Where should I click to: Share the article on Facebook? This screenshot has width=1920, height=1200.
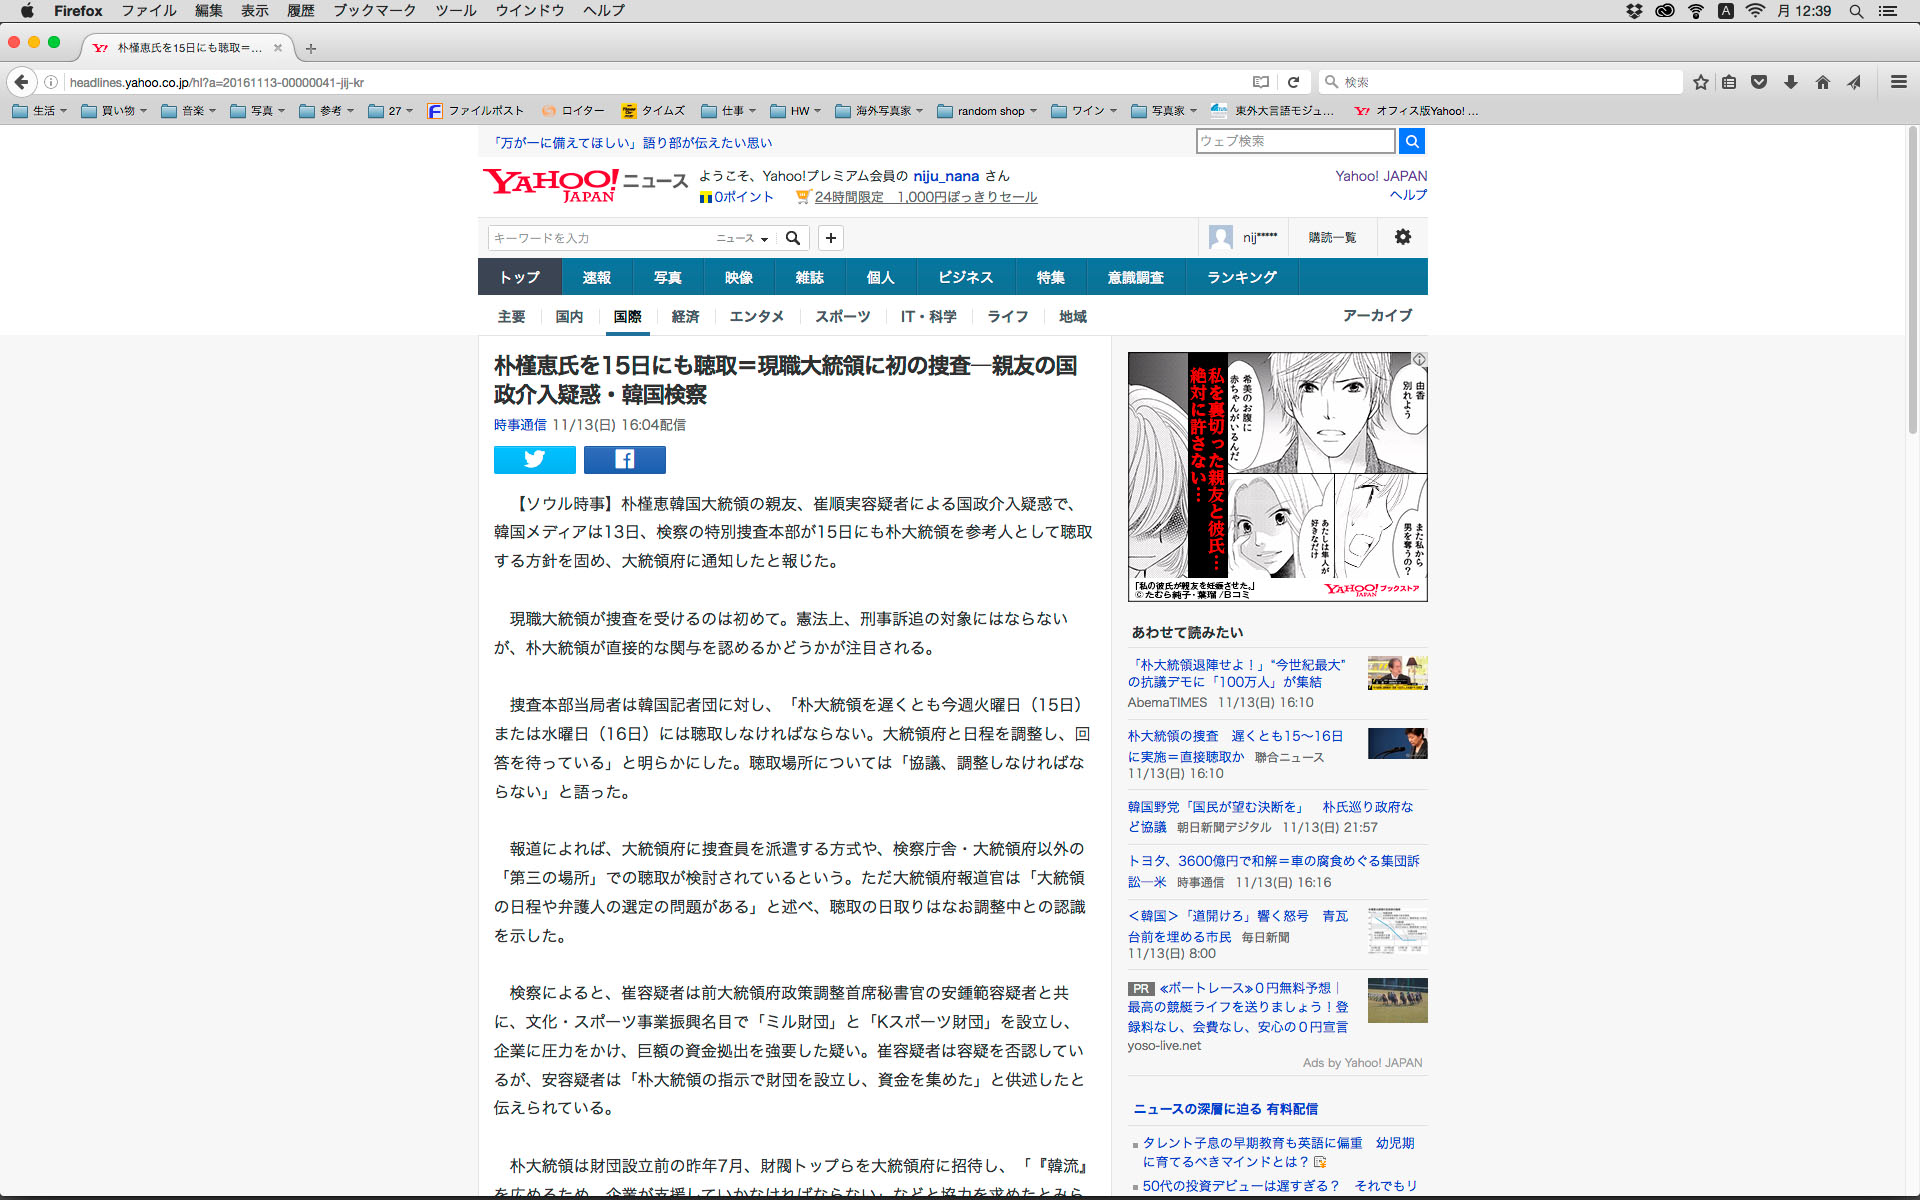click(624, 459)
